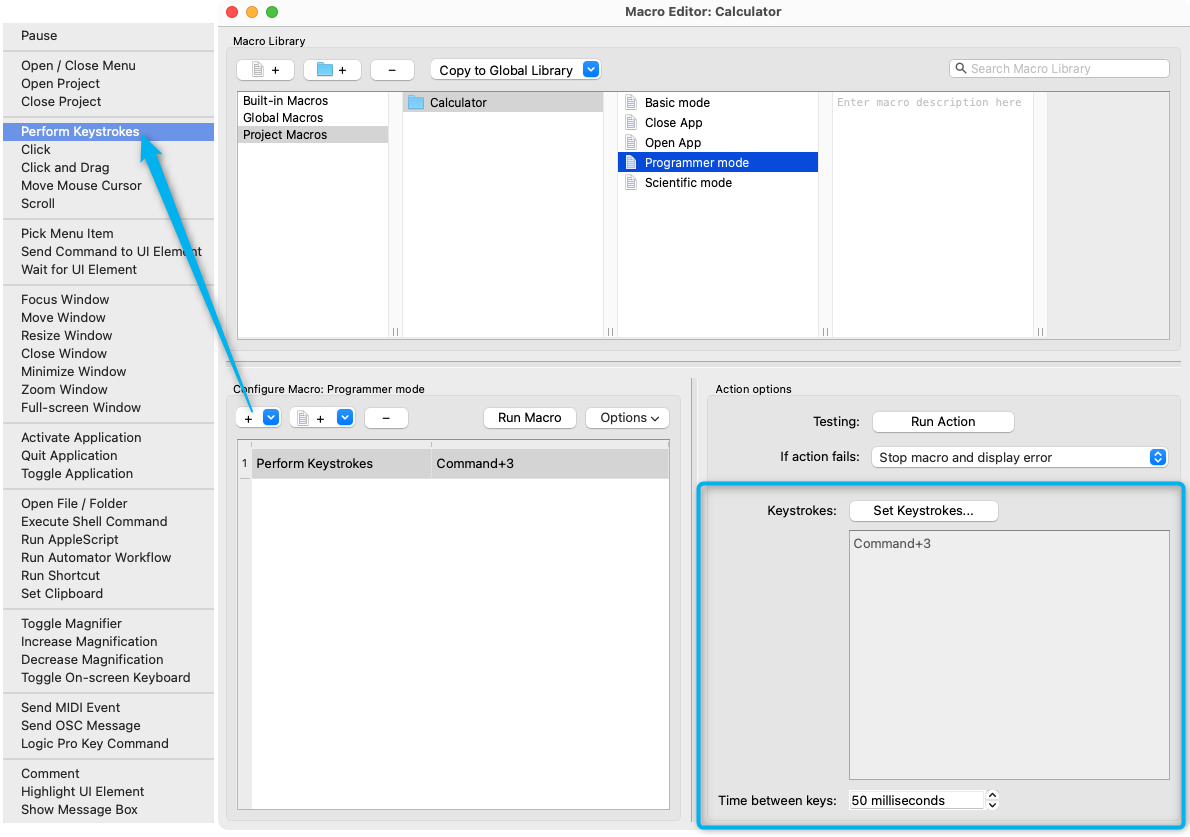Click the remove item minus button in Macro Library
This screenshot has height=837, width=1190.
pyautogui.click(x=392, y=70)
